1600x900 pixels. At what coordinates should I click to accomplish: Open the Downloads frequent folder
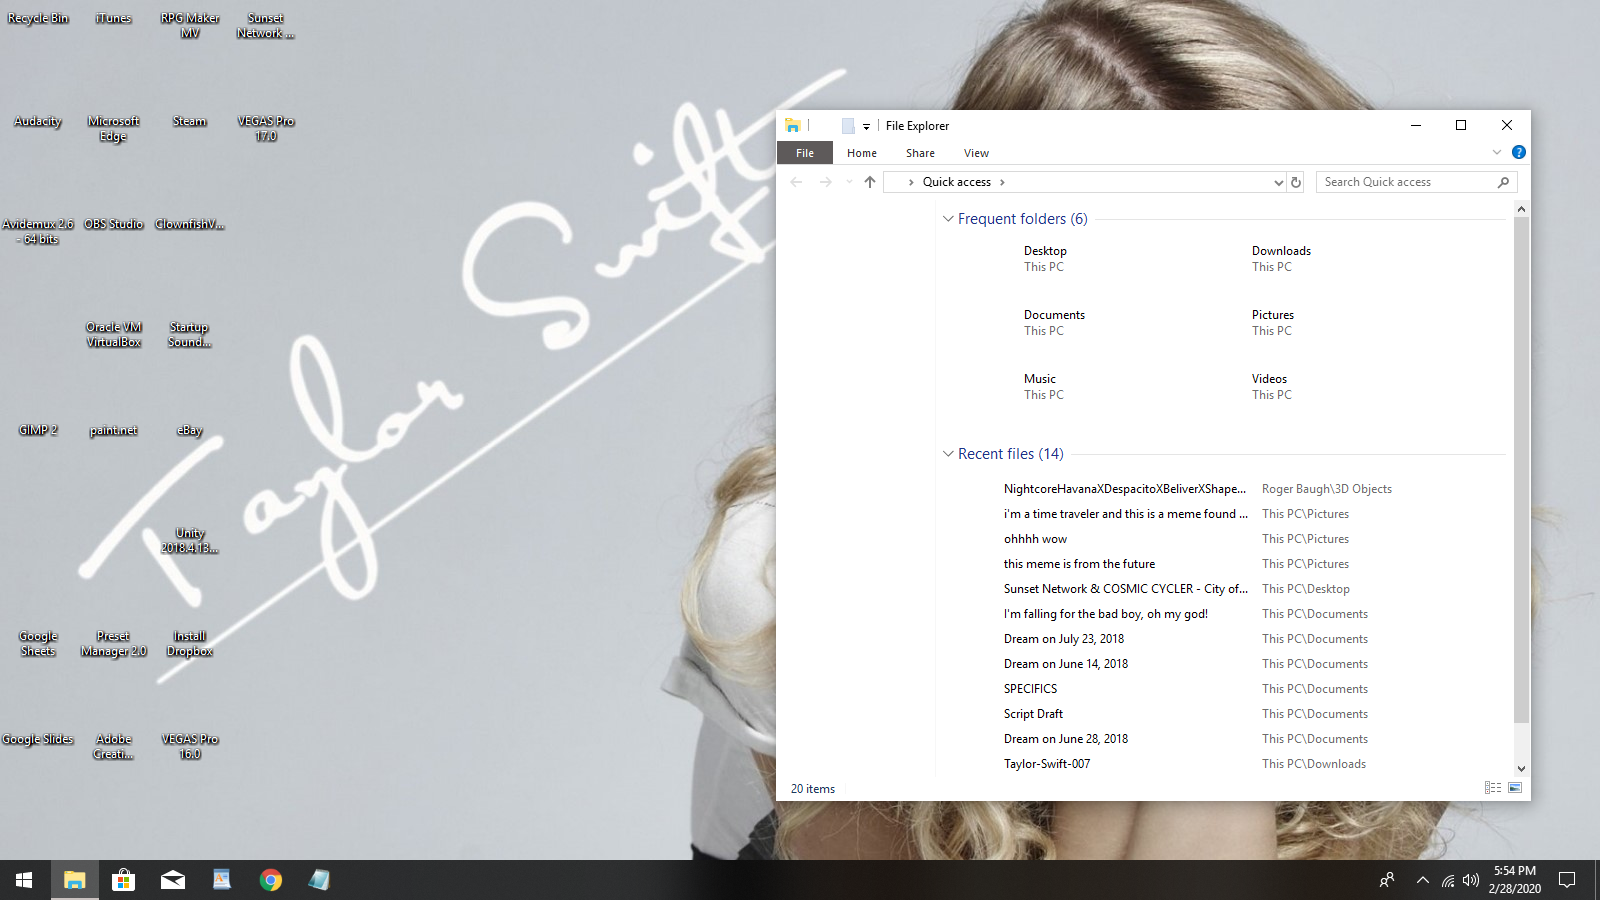pos(1281,258)
